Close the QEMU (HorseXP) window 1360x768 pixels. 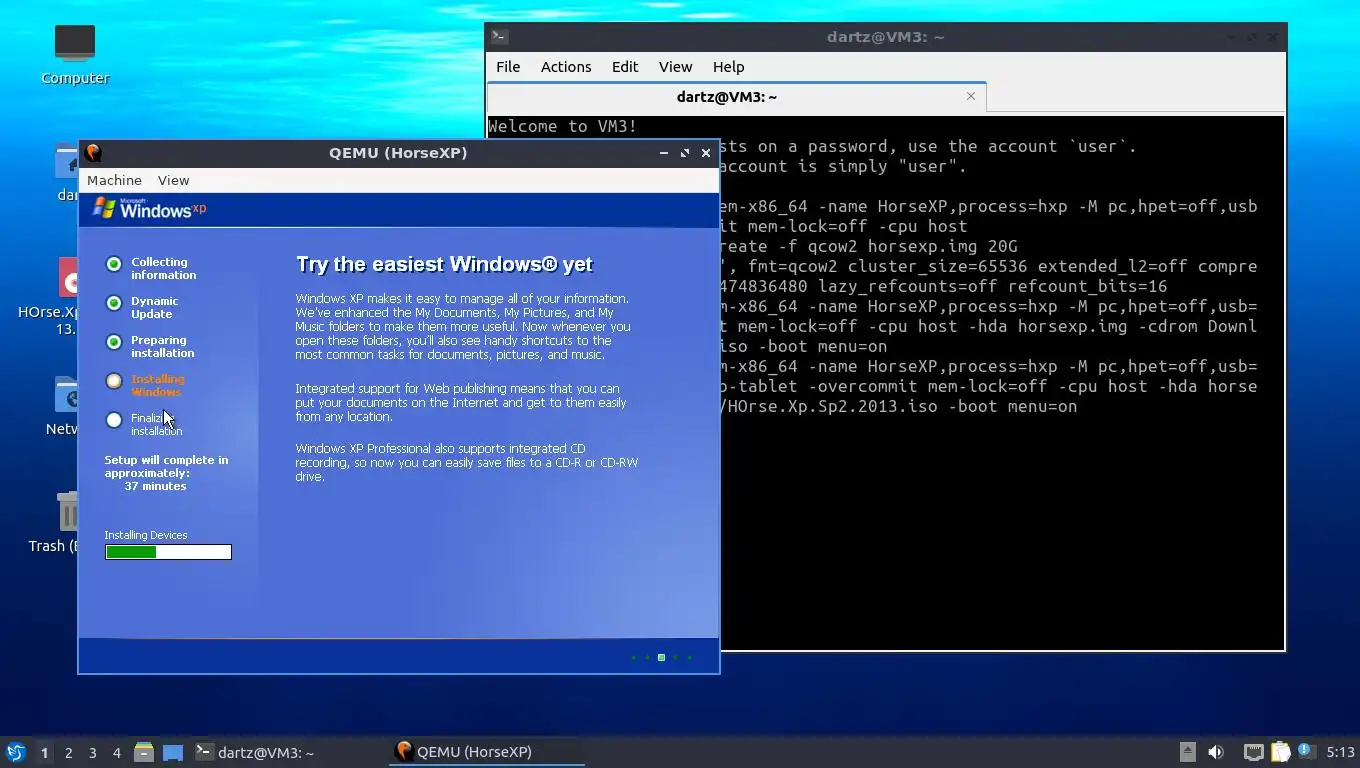click(706, 153)
